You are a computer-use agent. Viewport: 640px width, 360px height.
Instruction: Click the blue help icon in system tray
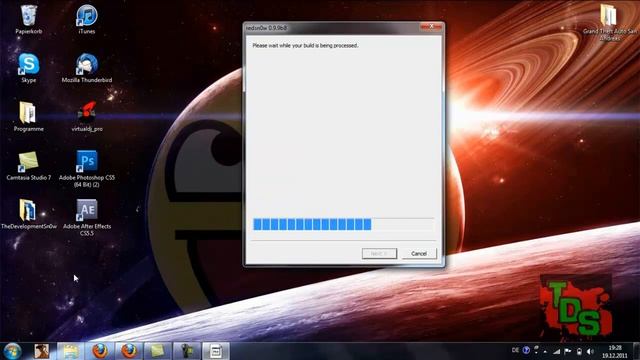pos(526,350)
